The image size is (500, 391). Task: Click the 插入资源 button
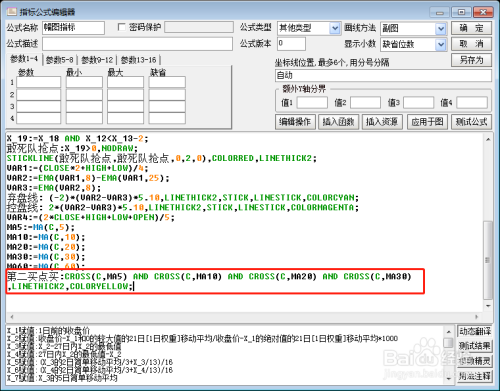click(382, 122)
